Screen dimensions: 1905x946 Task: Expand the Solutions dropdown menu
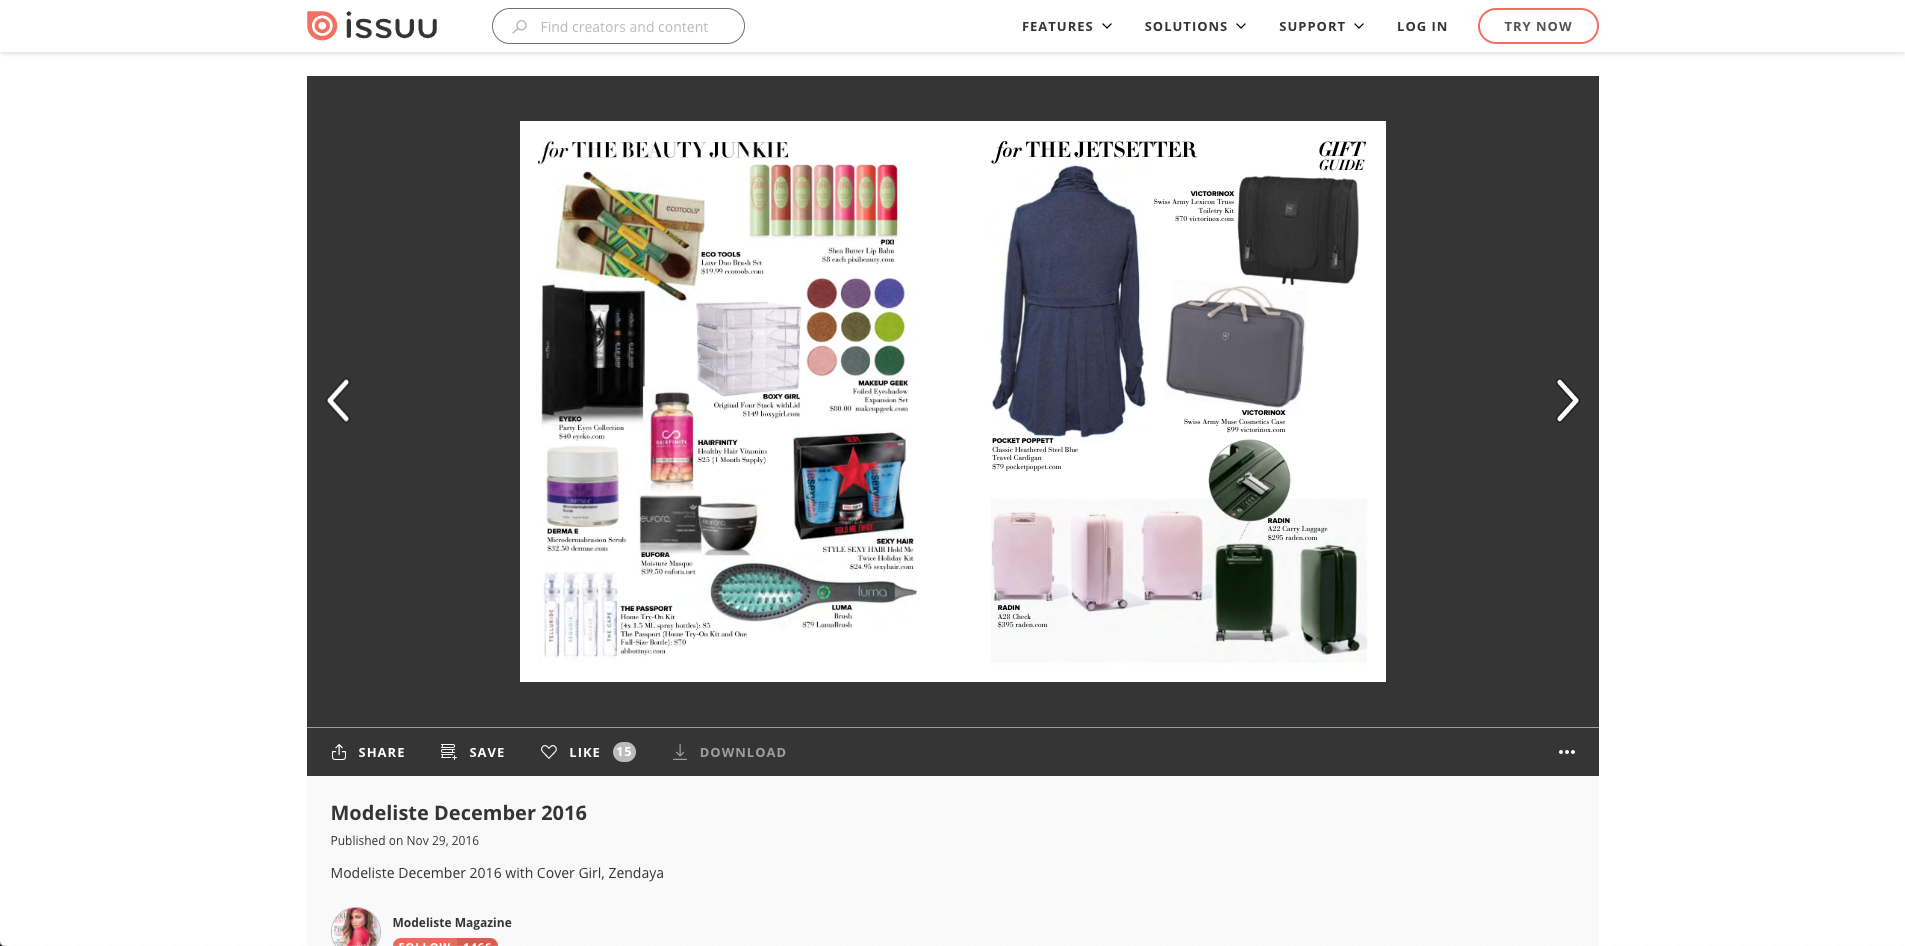point(1195,27)
